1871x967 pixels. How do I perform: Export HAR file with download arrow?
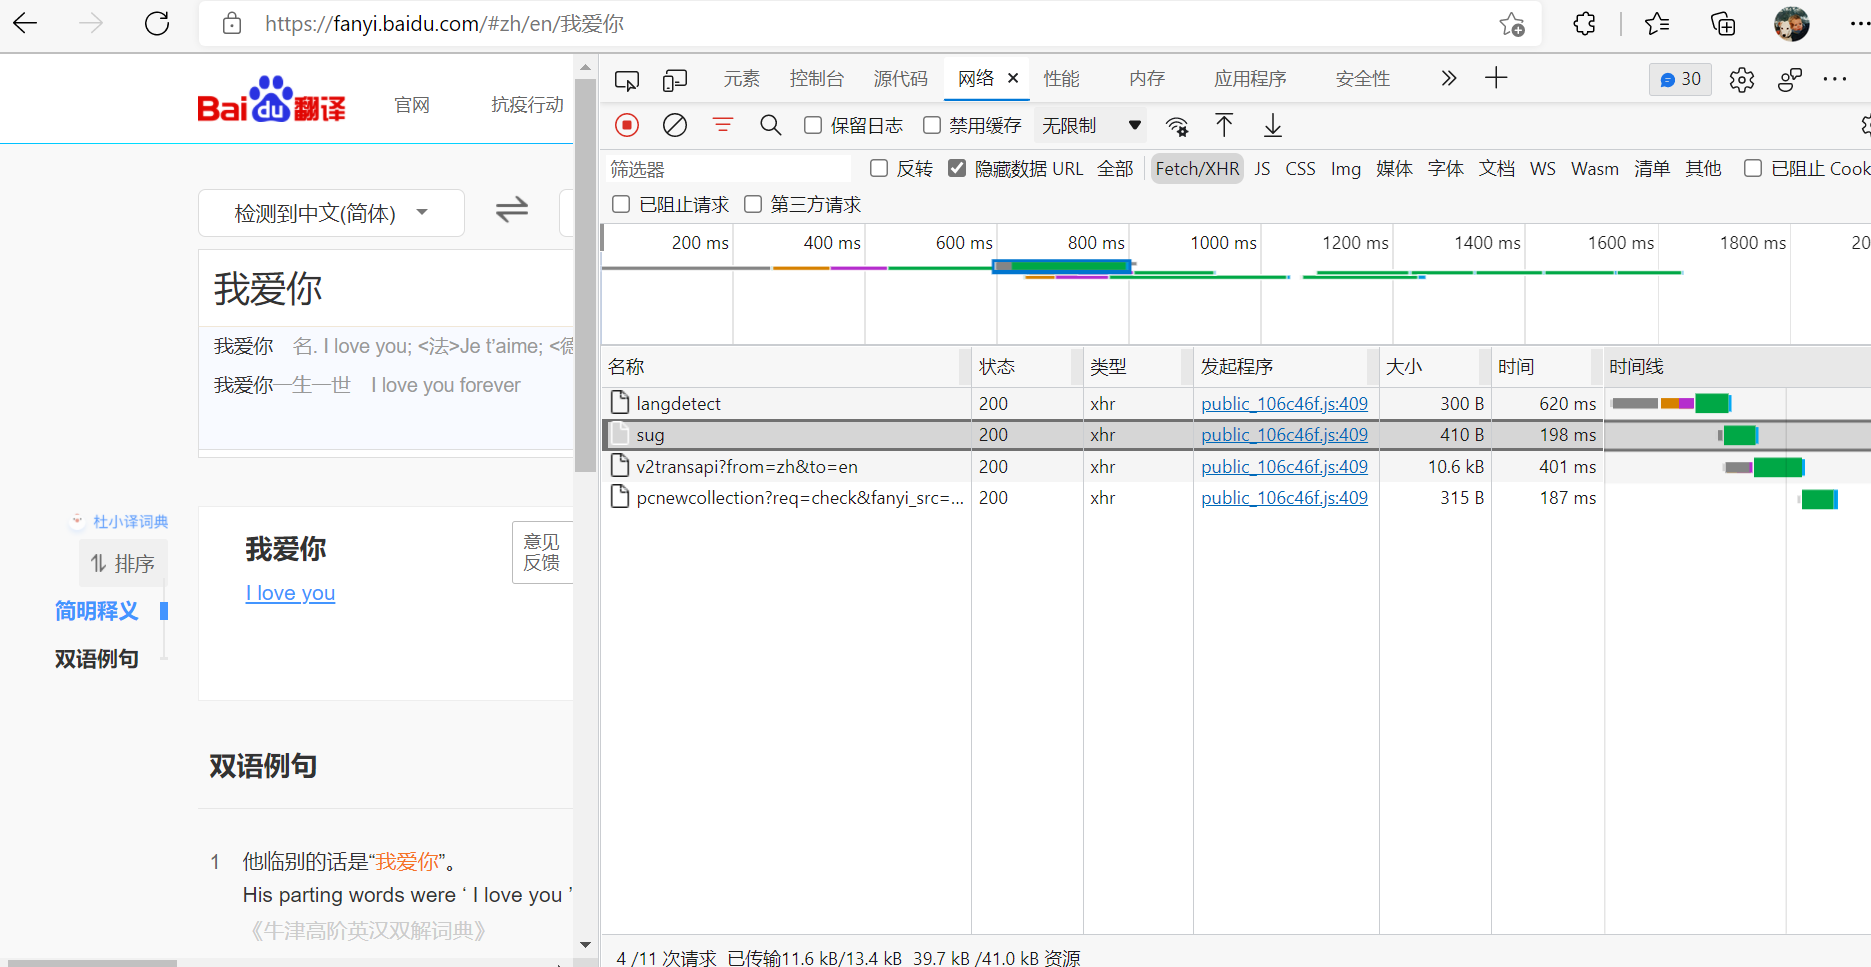click(1272, 125)
